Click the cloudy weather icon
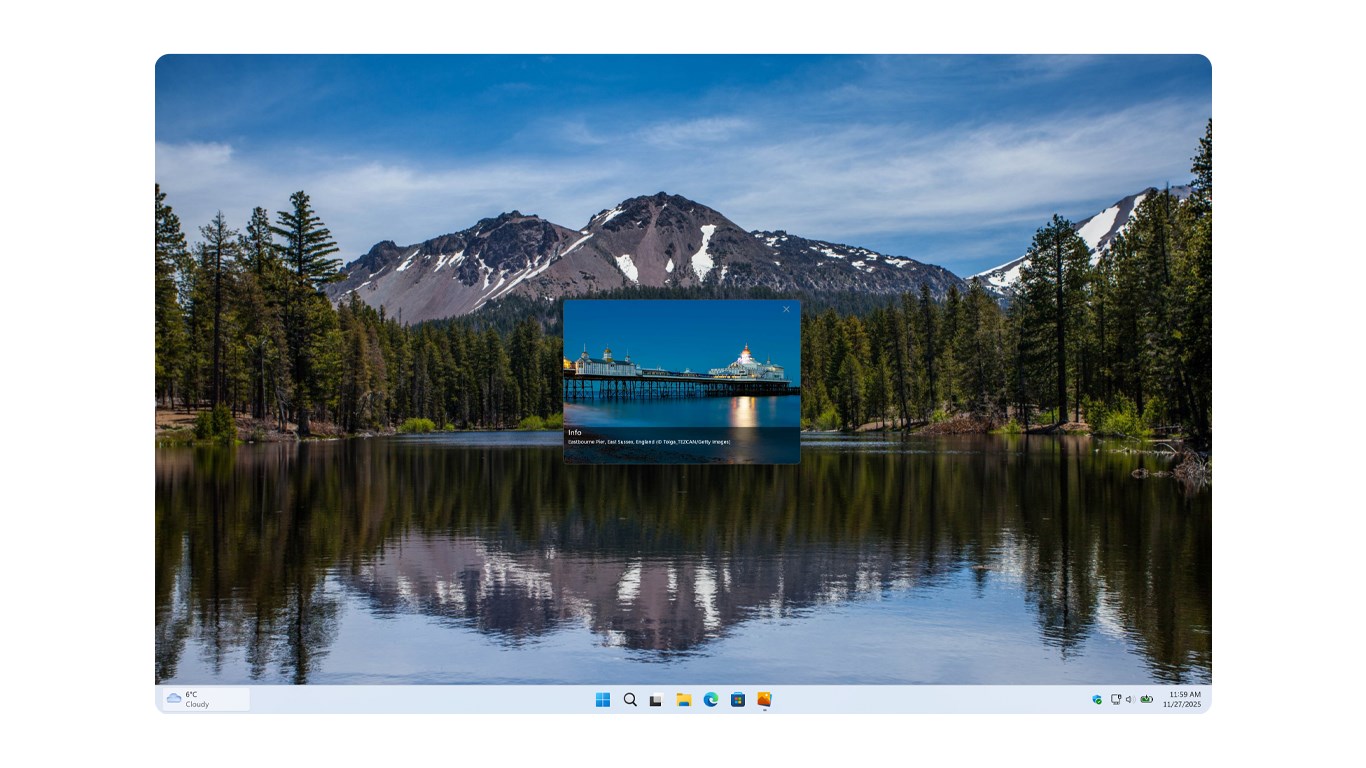 [172, 700]
